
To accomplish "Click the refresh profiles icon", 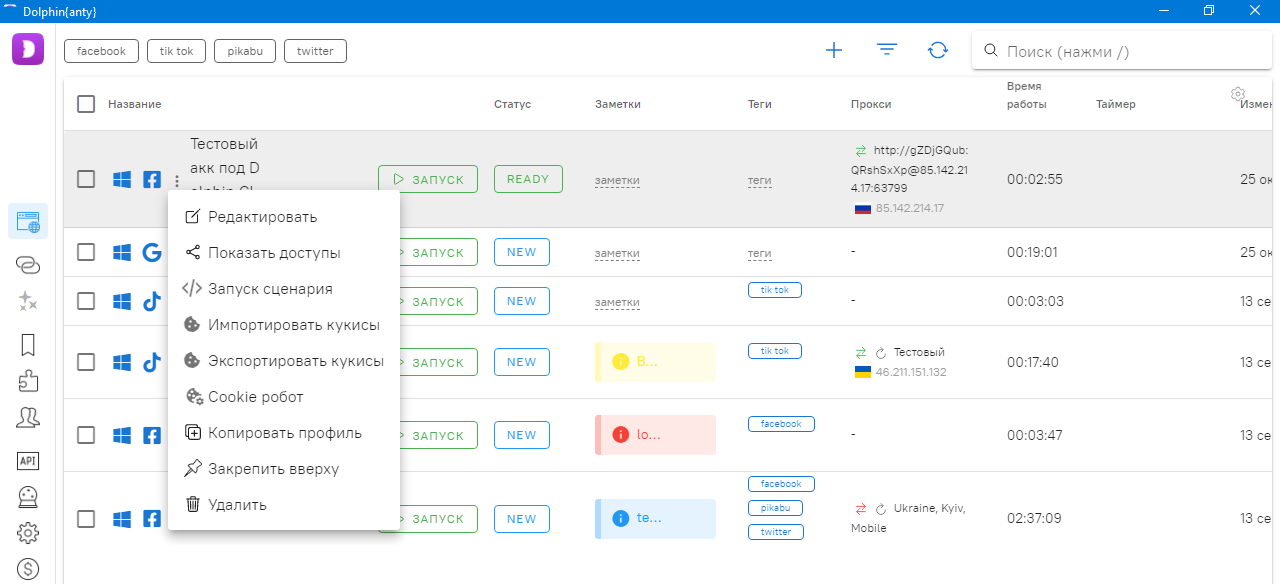I will (x=938, y=50).
